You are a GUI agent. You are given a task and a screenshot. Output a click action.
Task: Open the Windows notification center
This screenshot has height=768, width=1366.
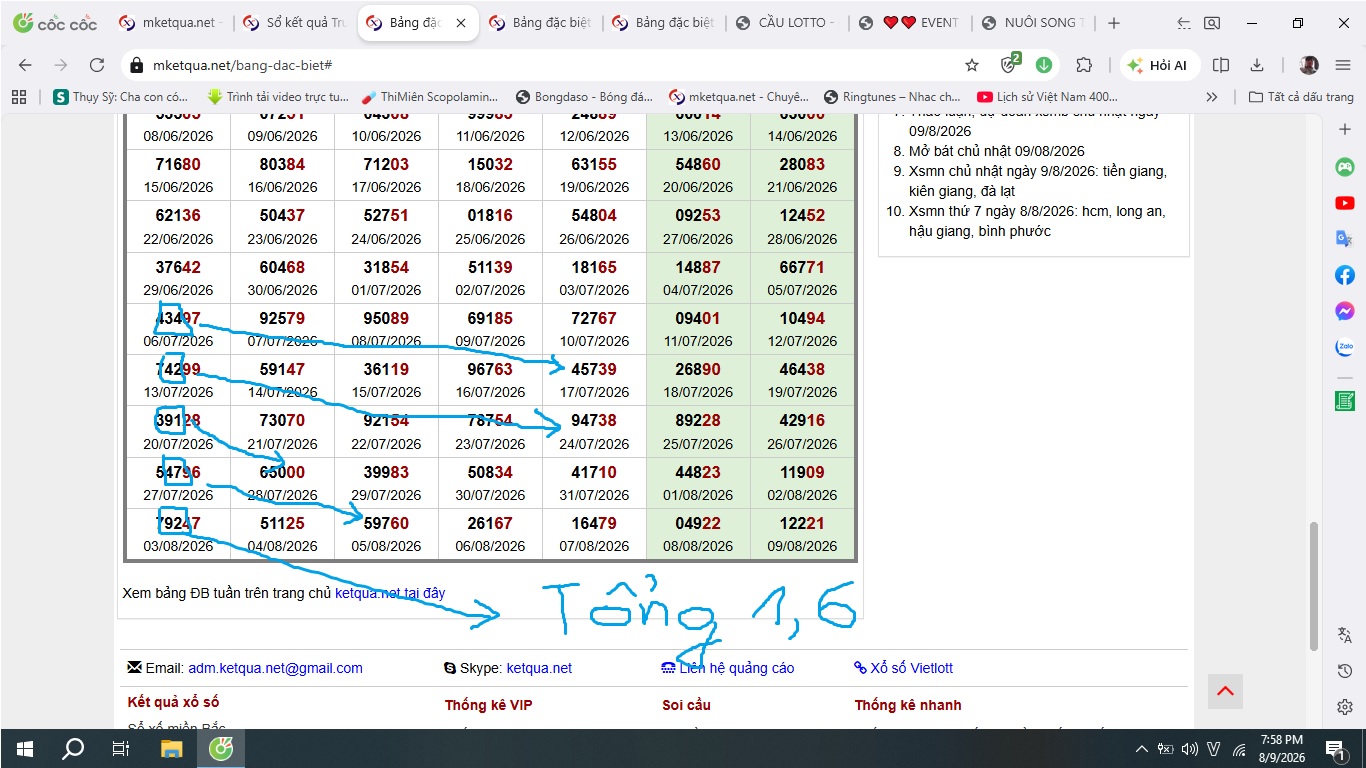(x=1335, y=748)
